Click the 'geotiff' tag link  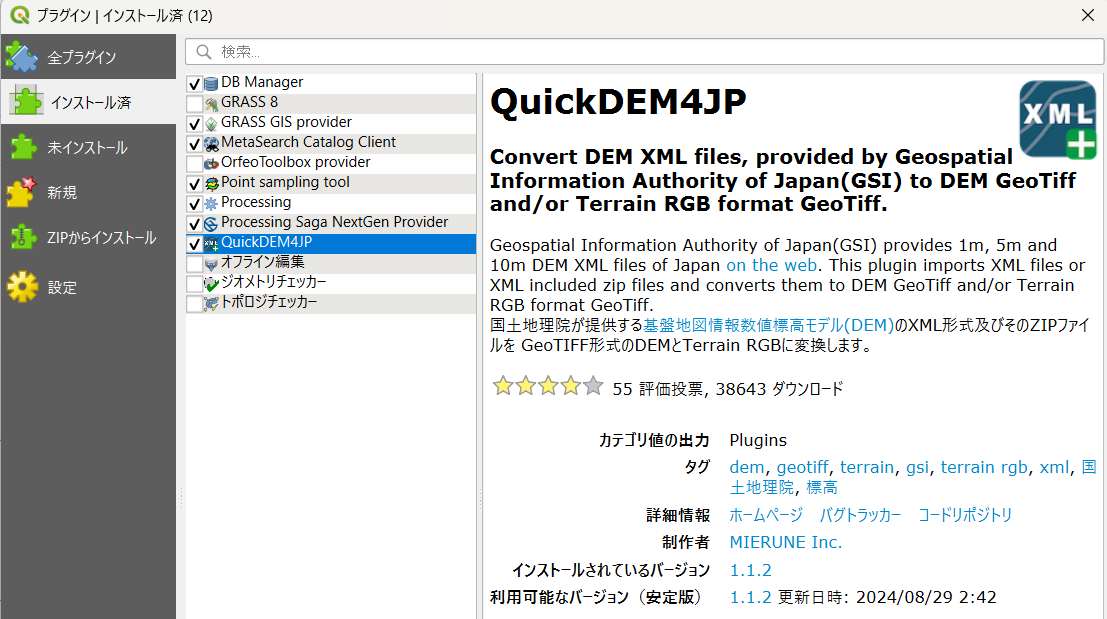(803, 467)
